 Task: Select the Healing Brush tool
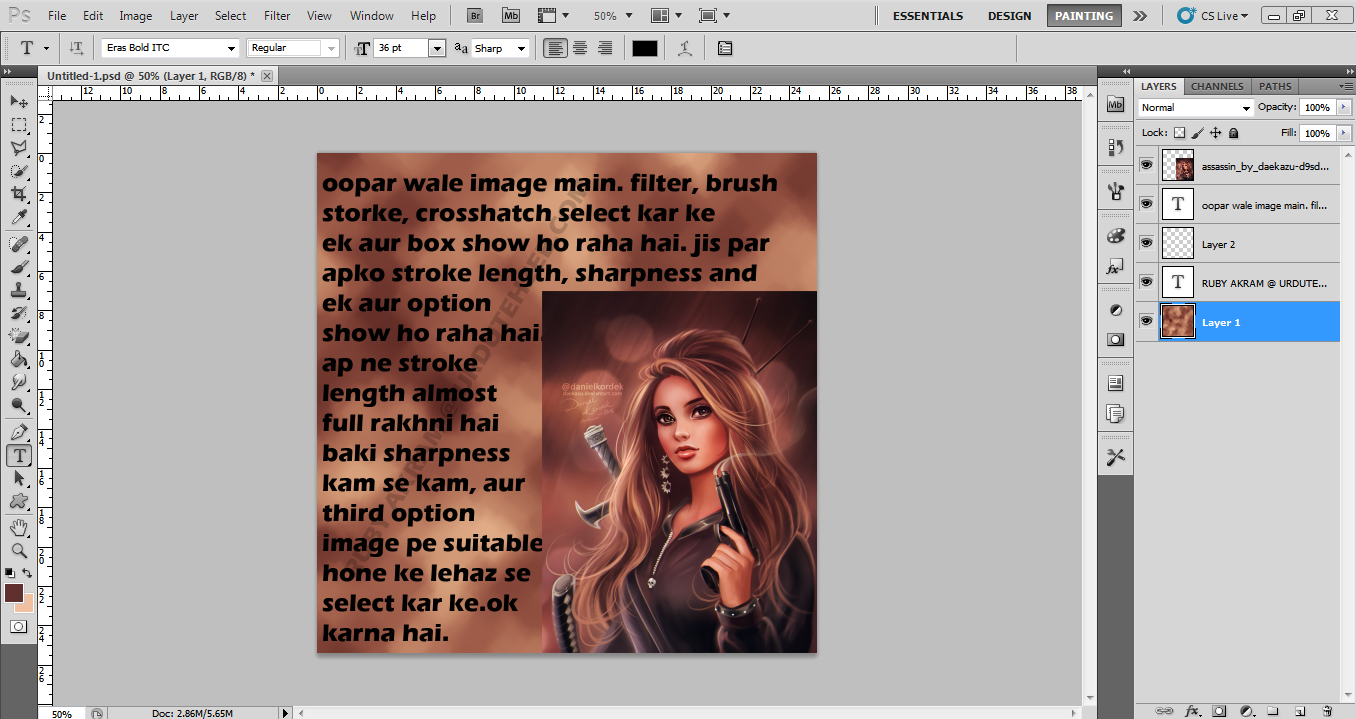click(19, 244)
